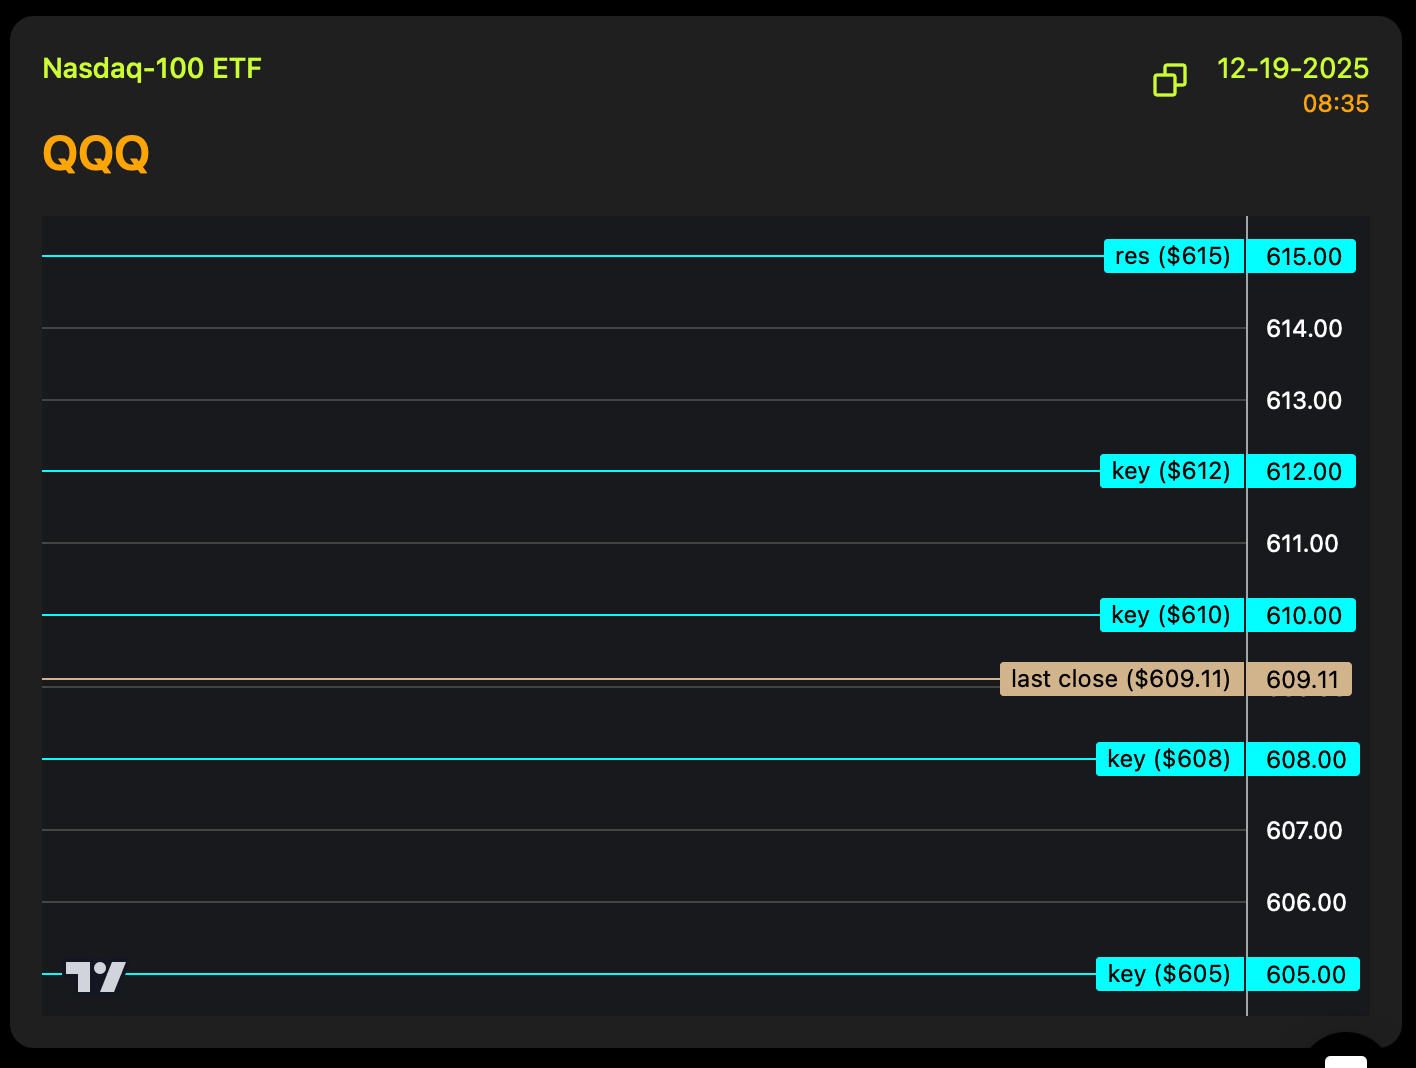Click the 08:35 timestamp
This screenshot has width=1416, height=1068.
point(1335,104)
